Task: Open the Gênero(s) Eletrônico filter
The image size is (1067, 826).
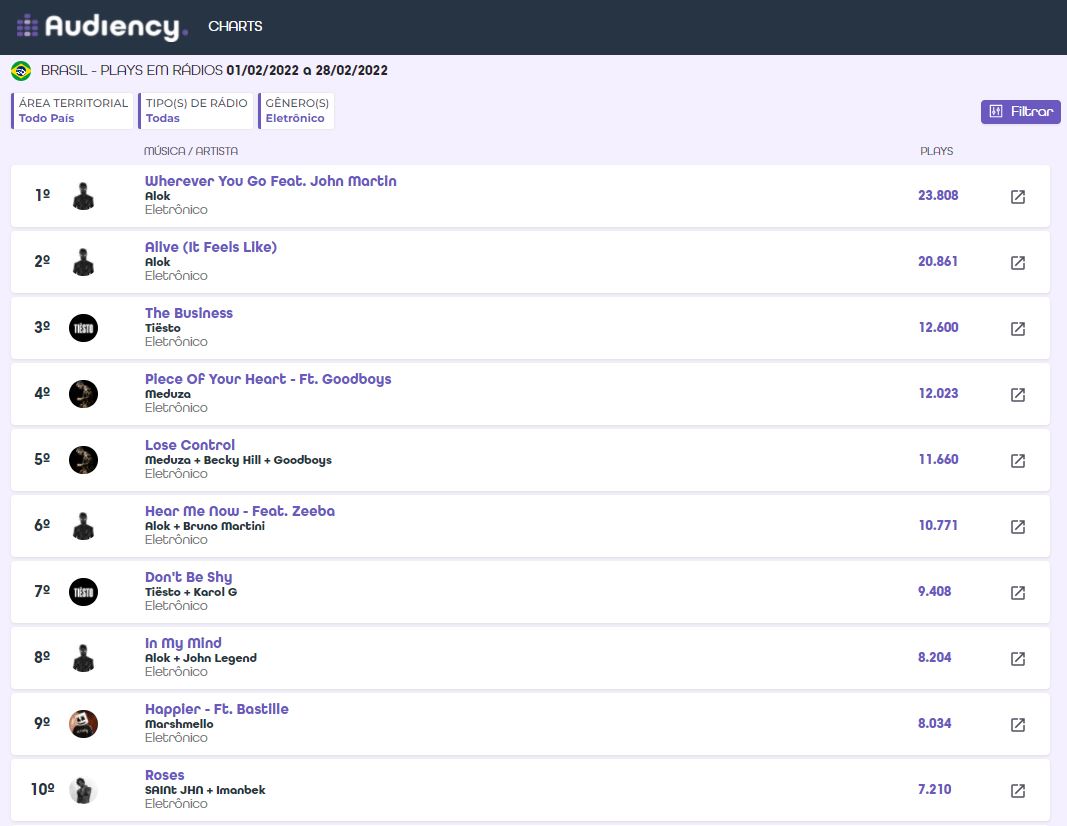Action: click(x=296, y=111)
